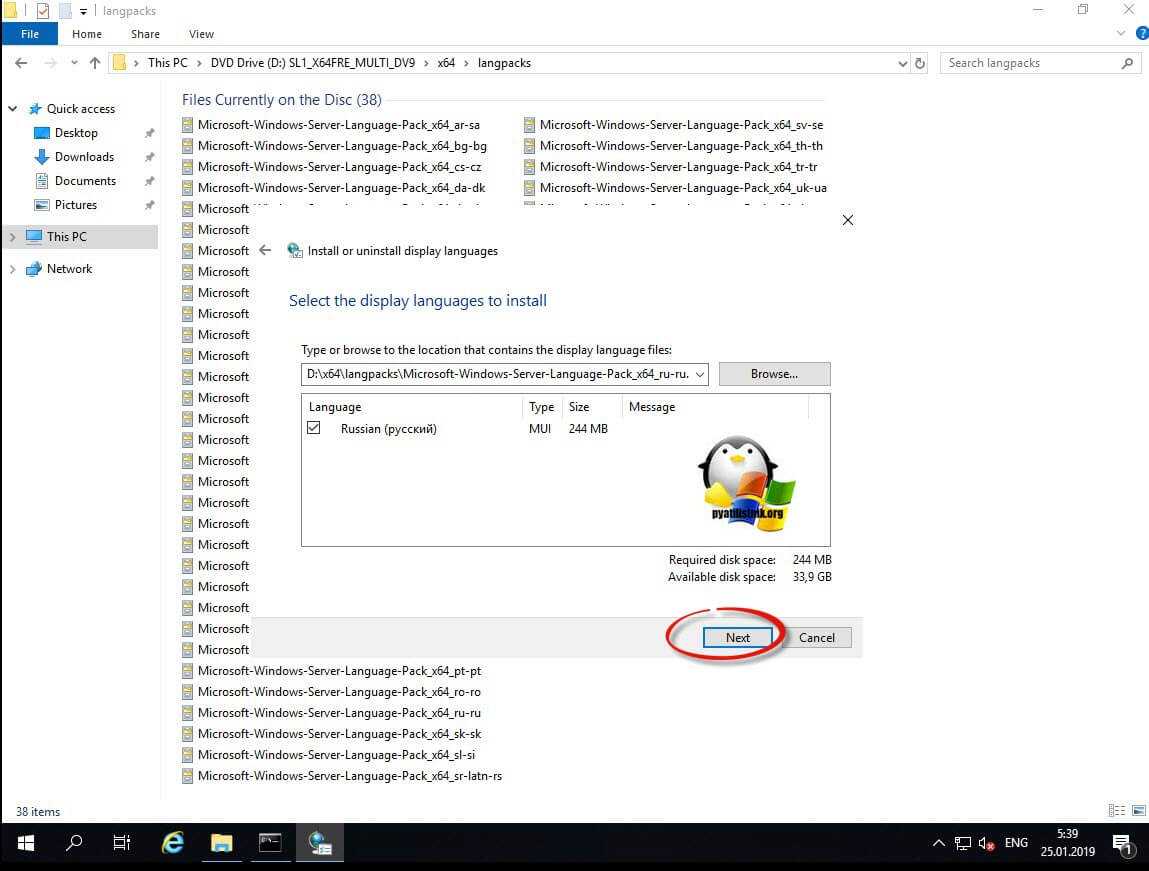Click Cancel in the language install dialog
Screen dimensions: 1149x871
coord(816,637)
